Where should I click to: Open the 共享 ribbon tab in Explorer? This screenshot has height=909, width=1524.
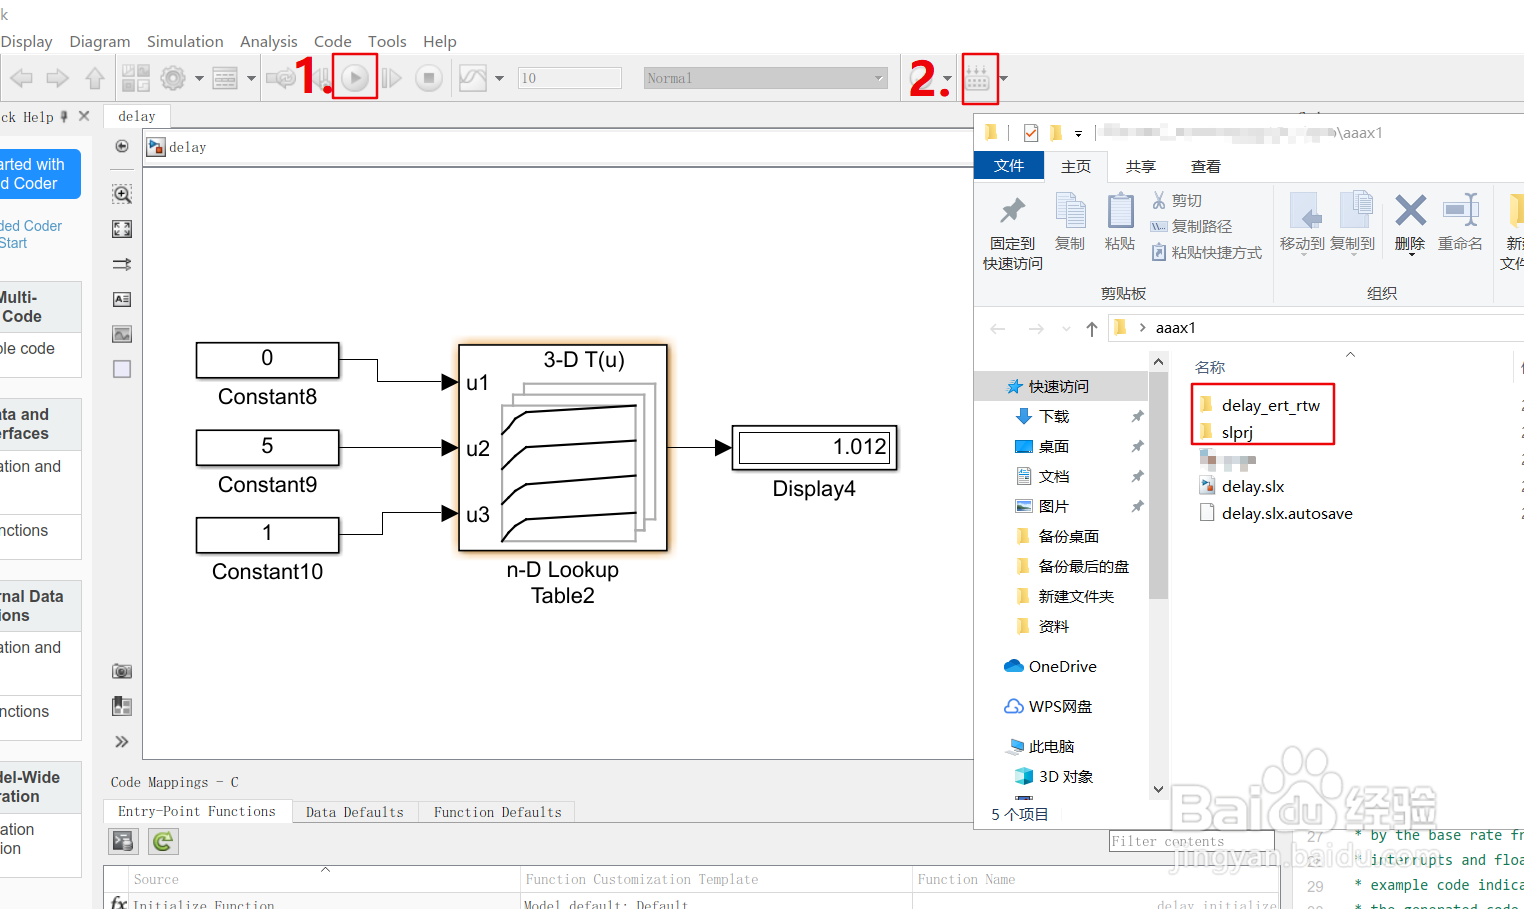(1141, 166)
